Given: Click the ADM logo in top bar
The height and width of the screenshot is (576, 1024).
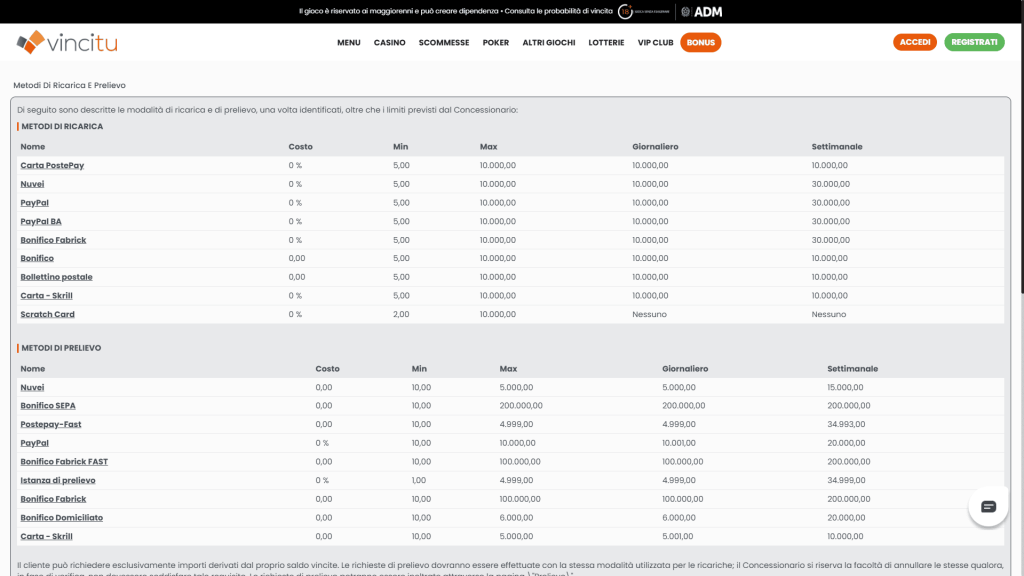Looking at the screenshot, I should 702,12.
